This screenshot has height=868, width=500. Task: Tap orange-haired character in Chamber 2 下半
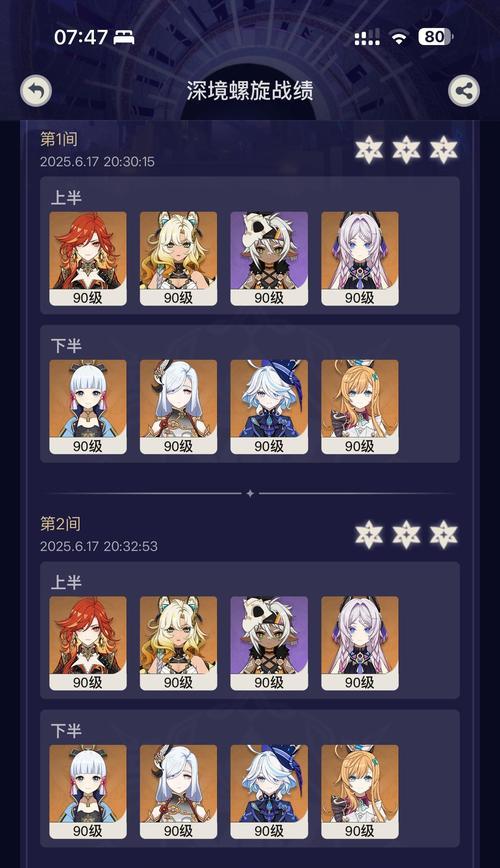[360, 792]
